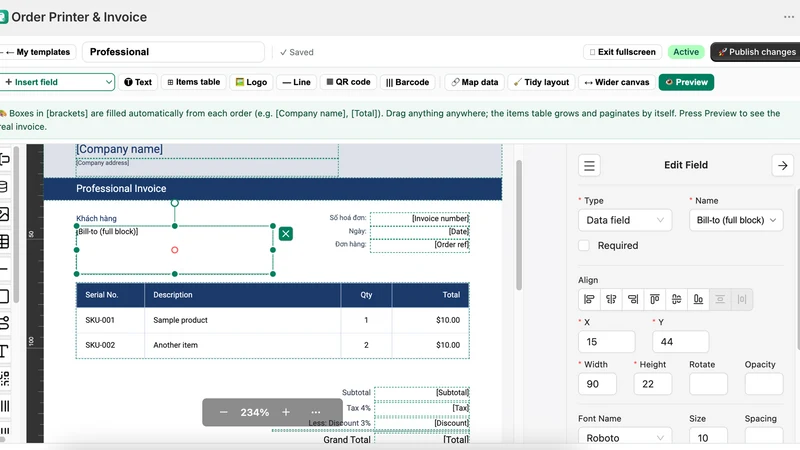
Task: Open the hamburger menu in Edit Field panel
Action: click(x=589, y=165)
